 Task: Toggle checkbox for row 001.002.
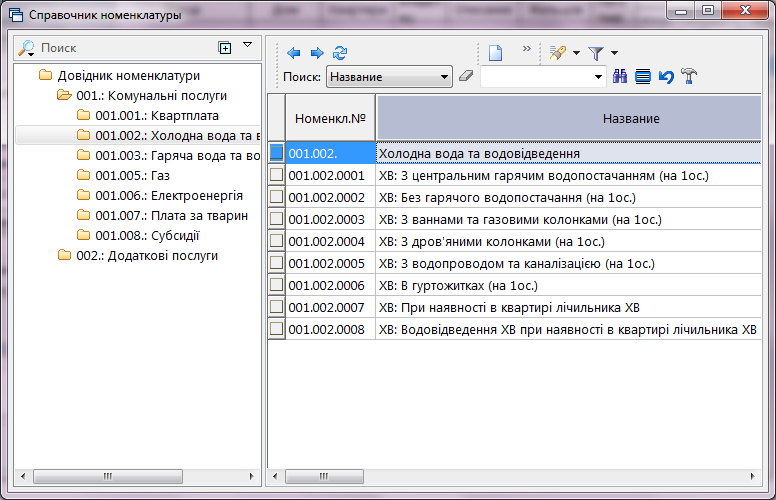click(276, 152)
